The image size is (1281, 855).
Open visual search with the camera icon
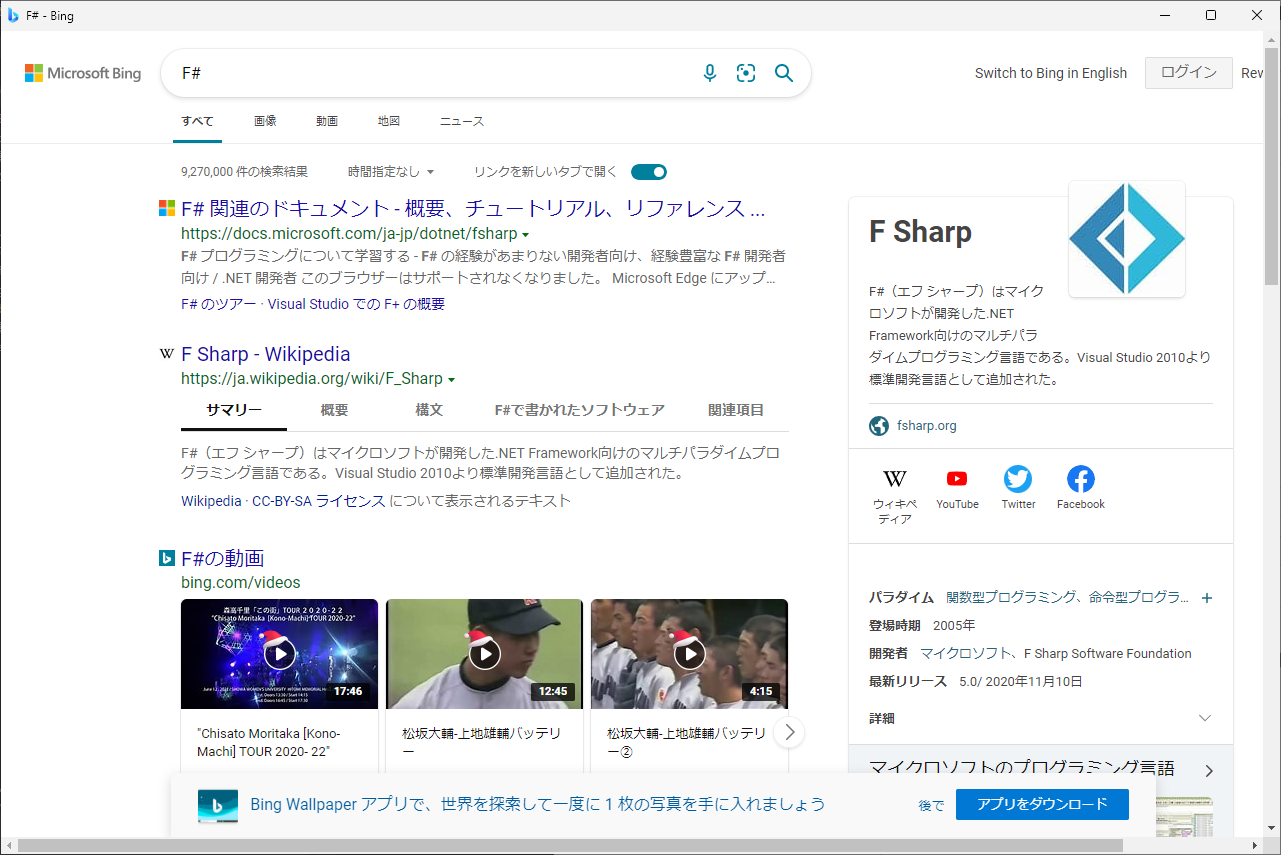click(x=746, y=72)
